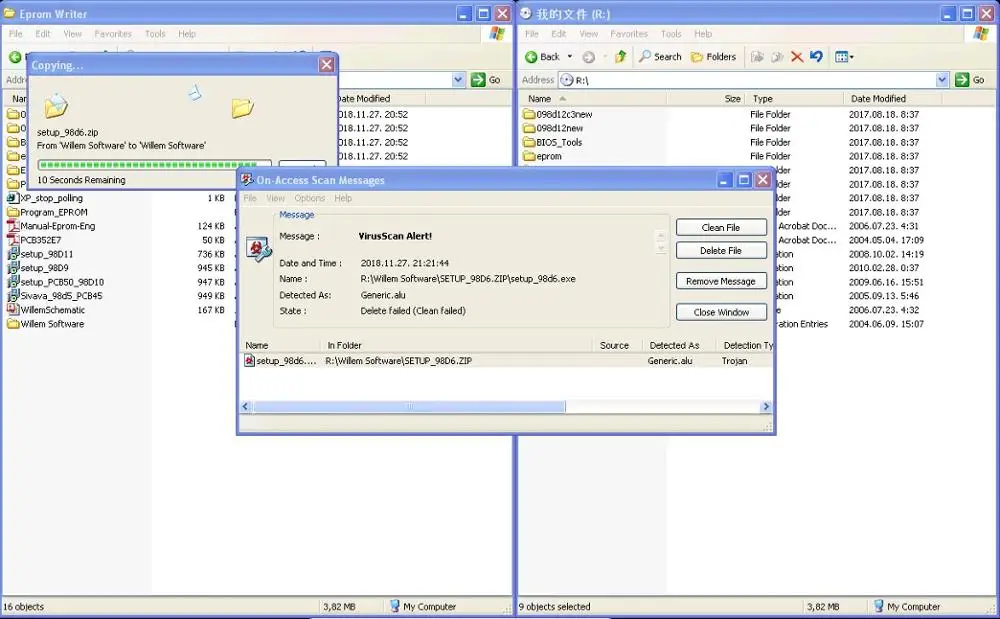Click Go button in Eprom Writer window
The height and width of the screenshot is (619, 1000).
pos(486,80)
